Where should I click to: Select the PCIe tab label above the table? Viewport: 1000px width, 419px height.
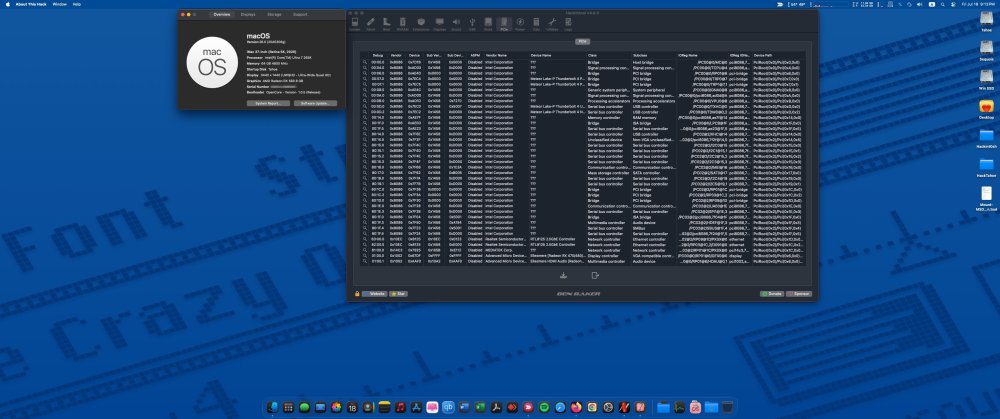pos(582,41)
